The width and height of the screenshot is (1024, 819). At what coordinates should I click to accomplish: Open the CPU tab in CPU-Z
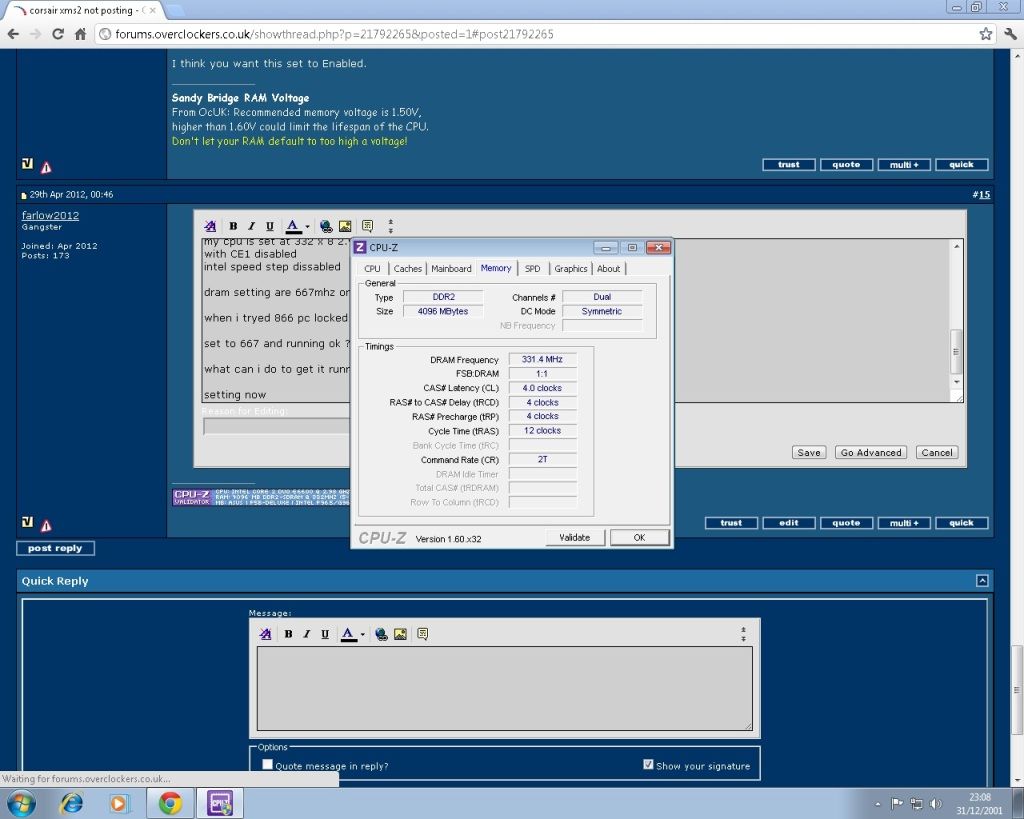pos(372,268)
